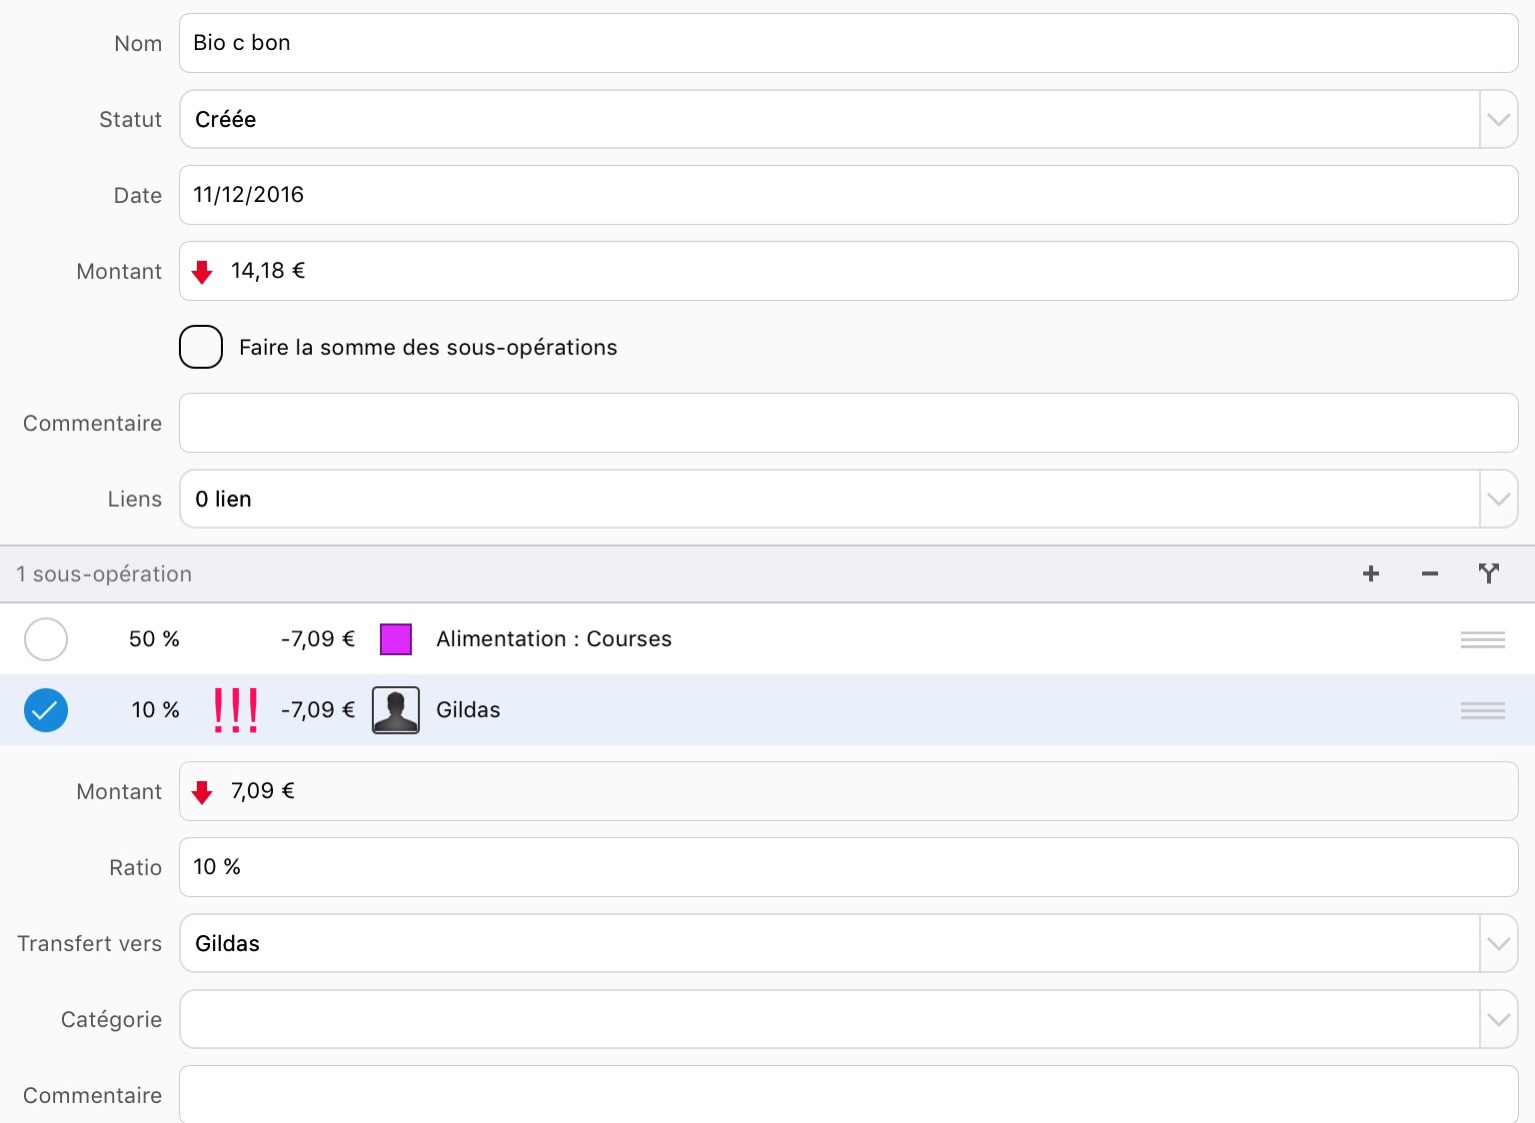Click the Nom field containing Bio c bon
This screenshot has height=1123, width=1535.
(x=848, y=43)
